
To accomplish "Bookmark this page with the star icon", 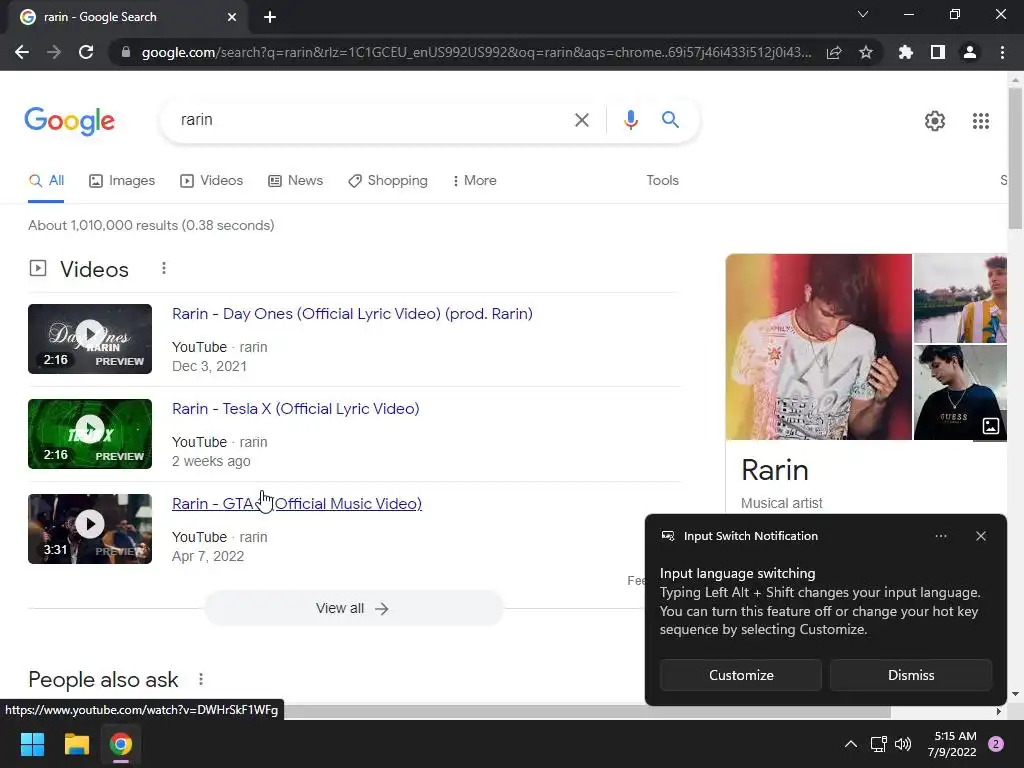I will (866, 52).
